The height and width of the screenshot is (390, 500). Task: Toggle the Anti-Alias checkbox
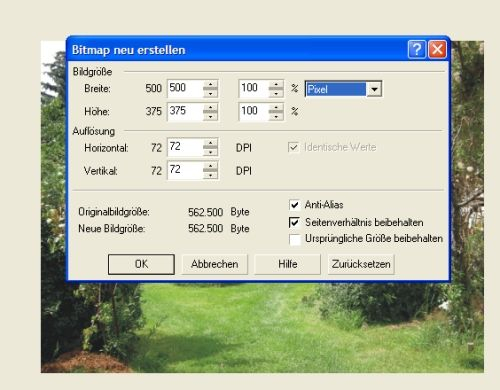[x=294, y=205]
